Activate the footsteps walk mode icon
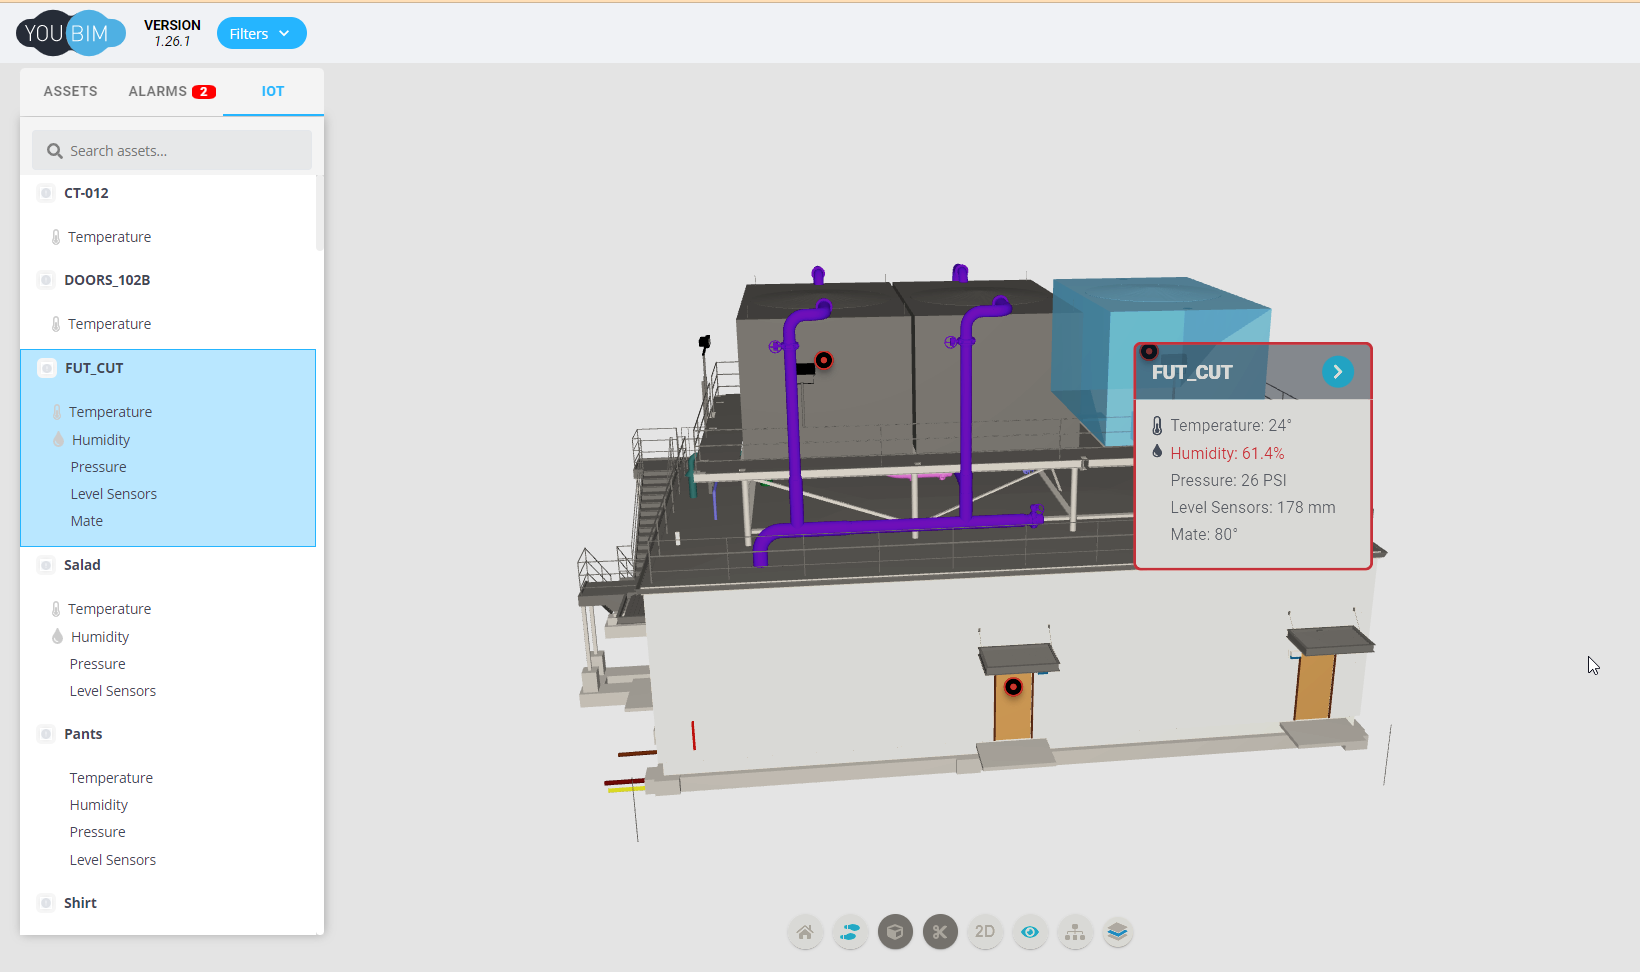 point(850,932)
